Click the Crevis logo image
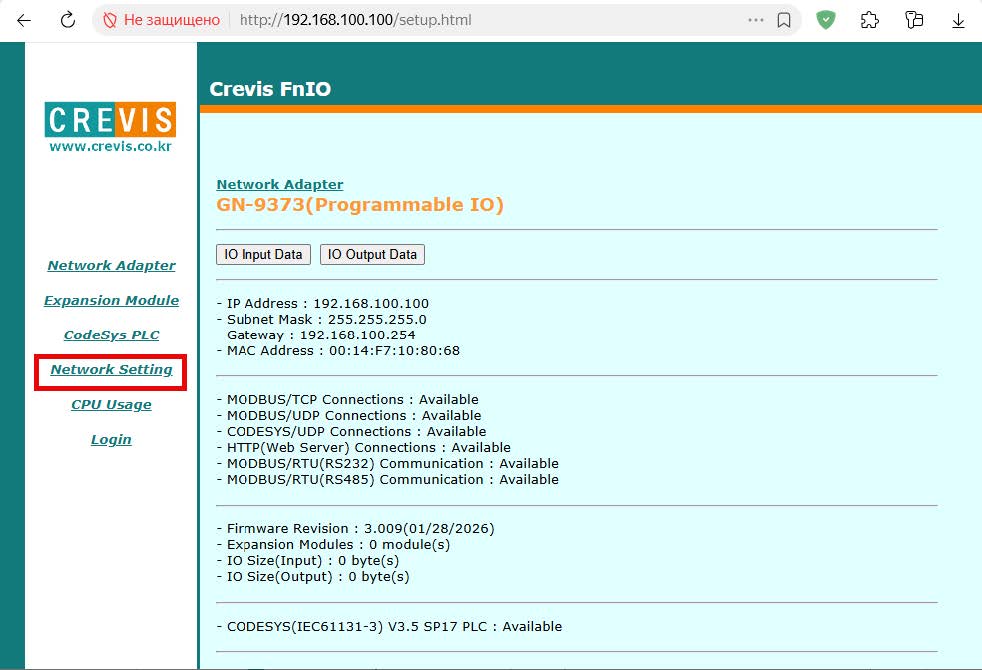 [x=110, y=119]
